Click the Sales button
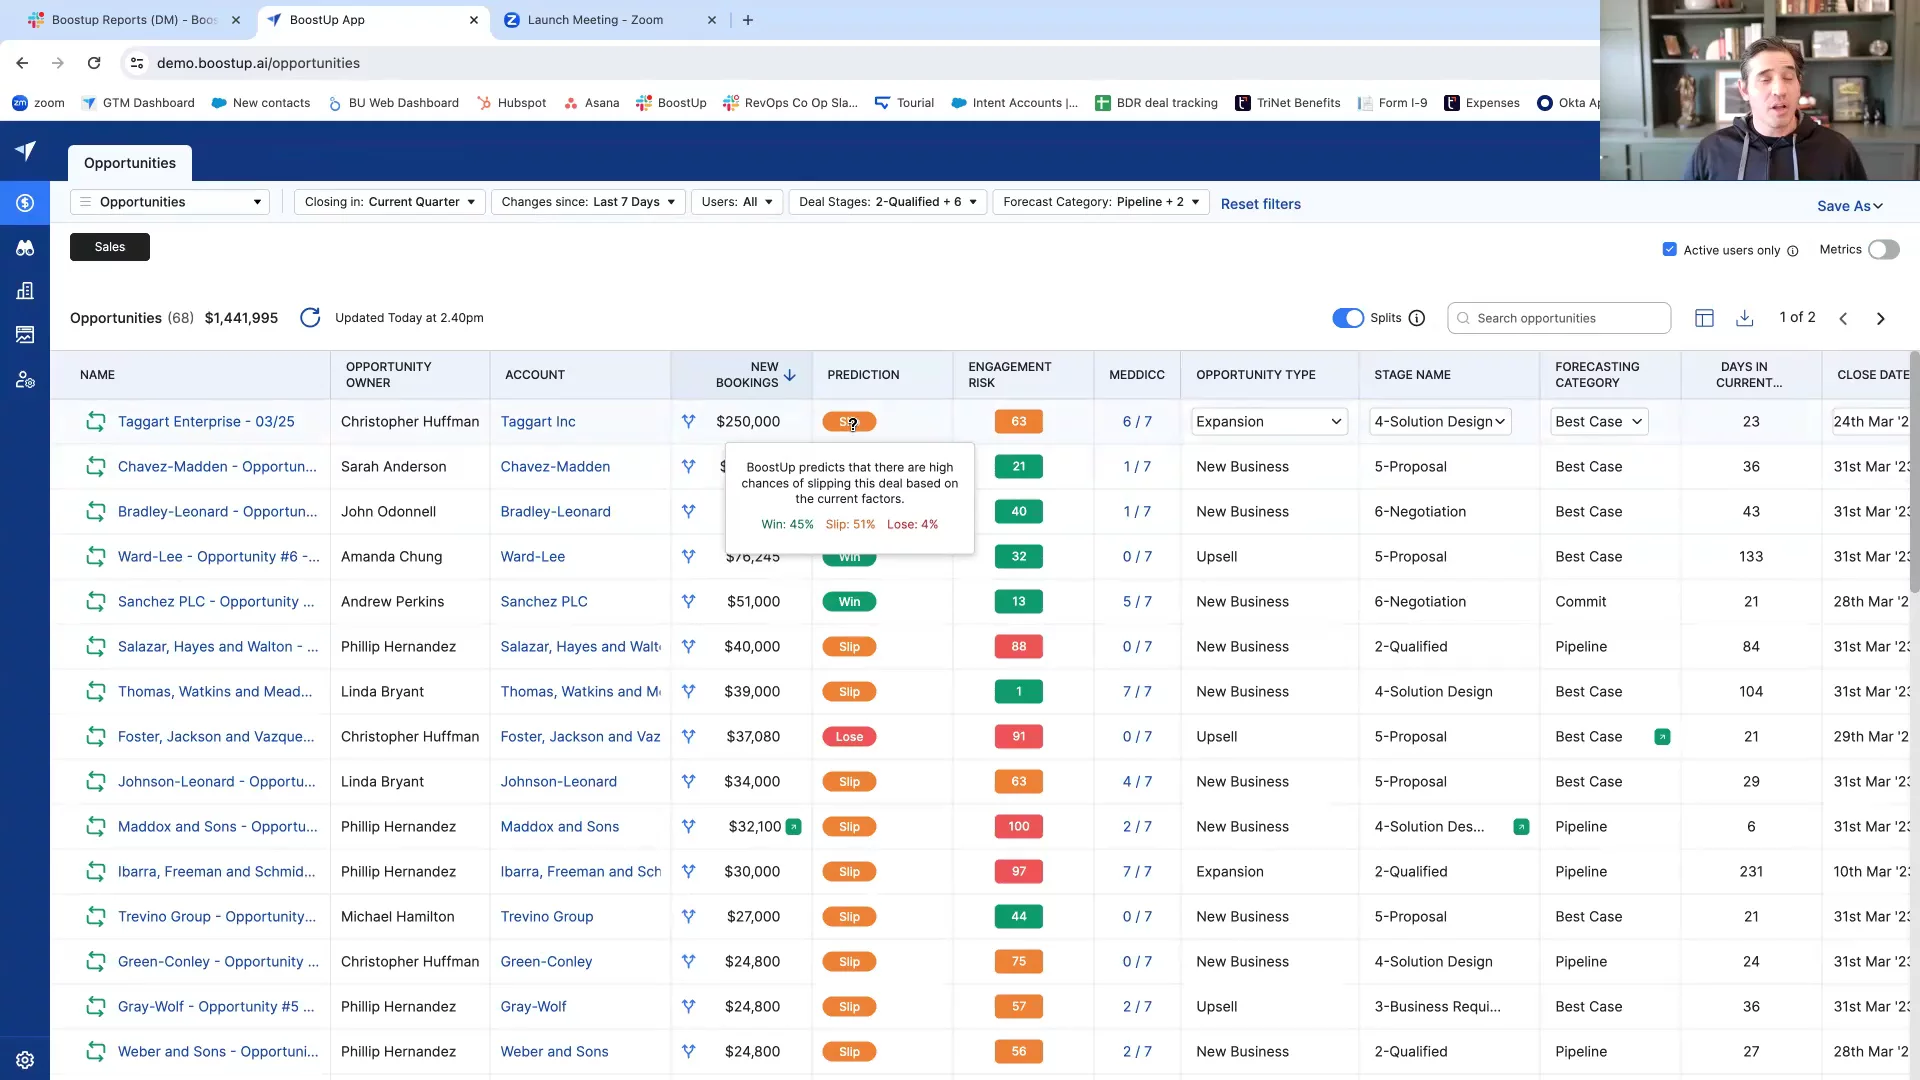This screenshot has width=1920, height=1080. (110, 247)
